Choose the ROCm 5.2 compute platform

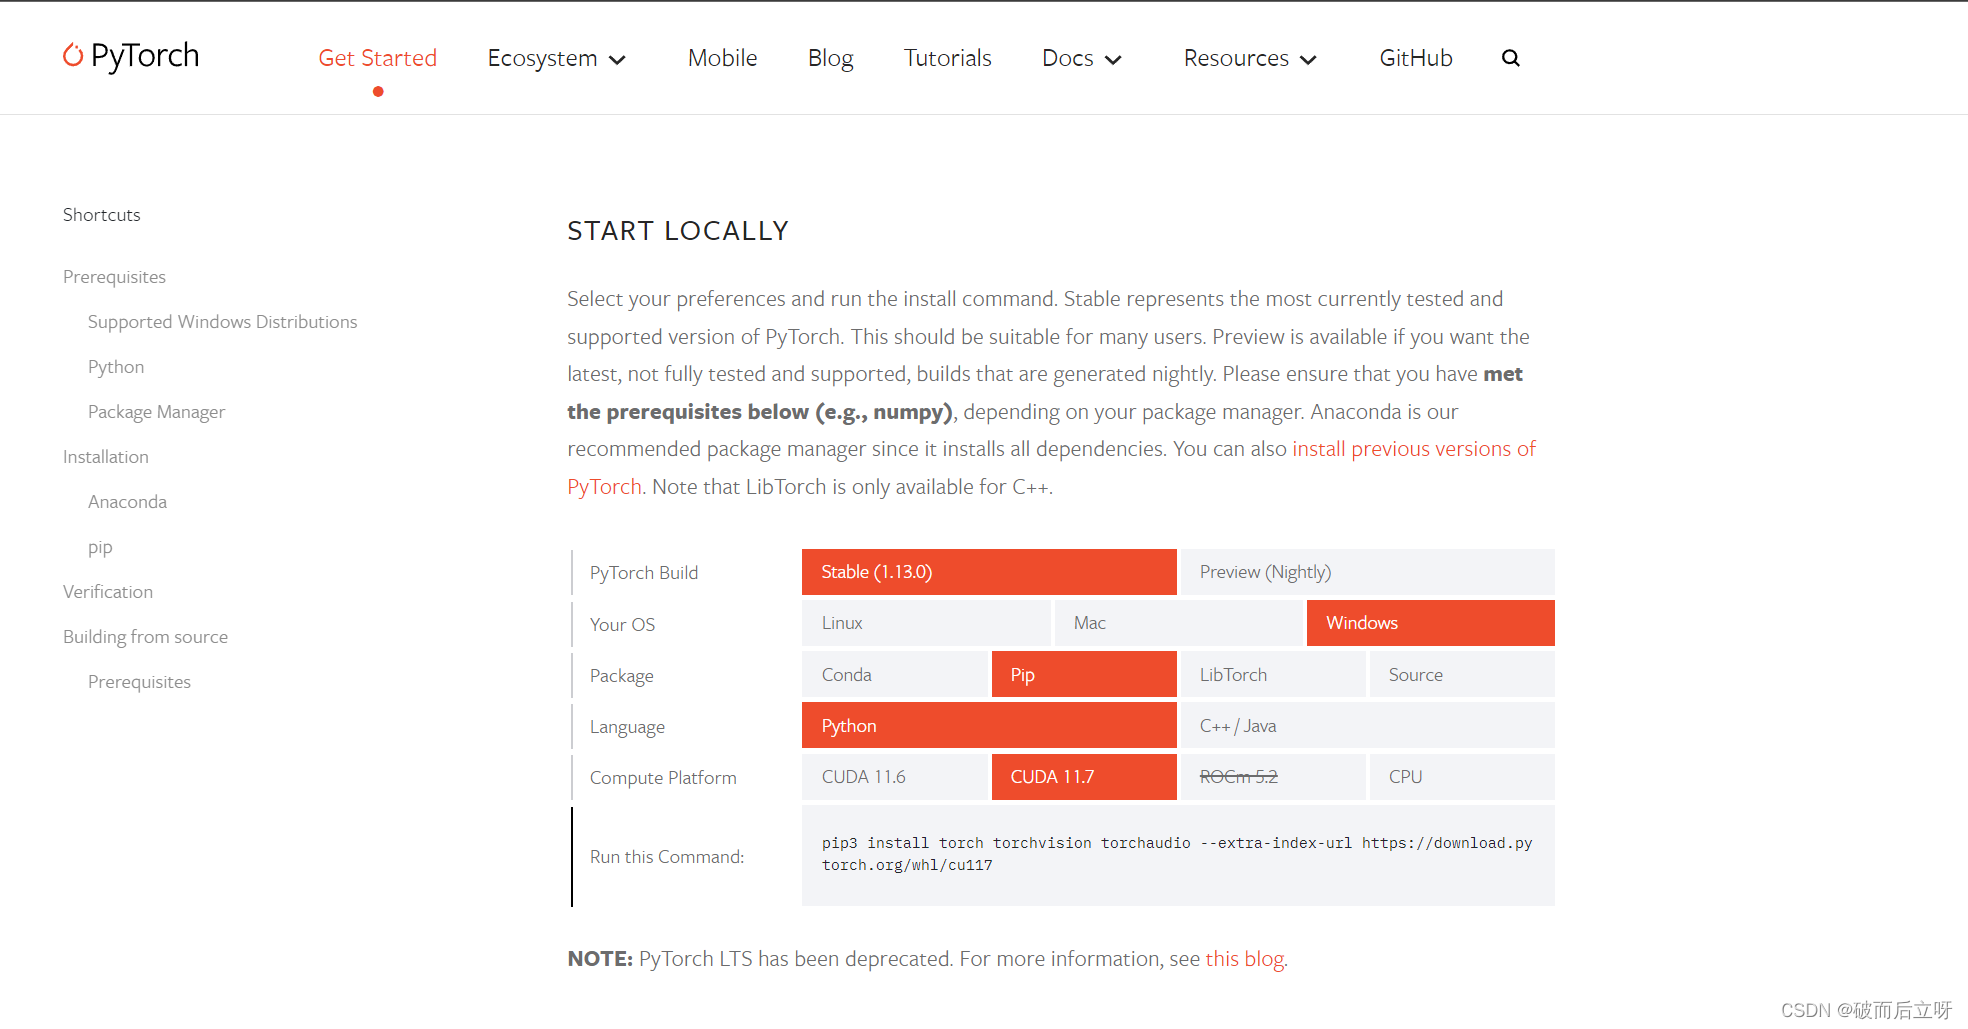[1272, 777]
